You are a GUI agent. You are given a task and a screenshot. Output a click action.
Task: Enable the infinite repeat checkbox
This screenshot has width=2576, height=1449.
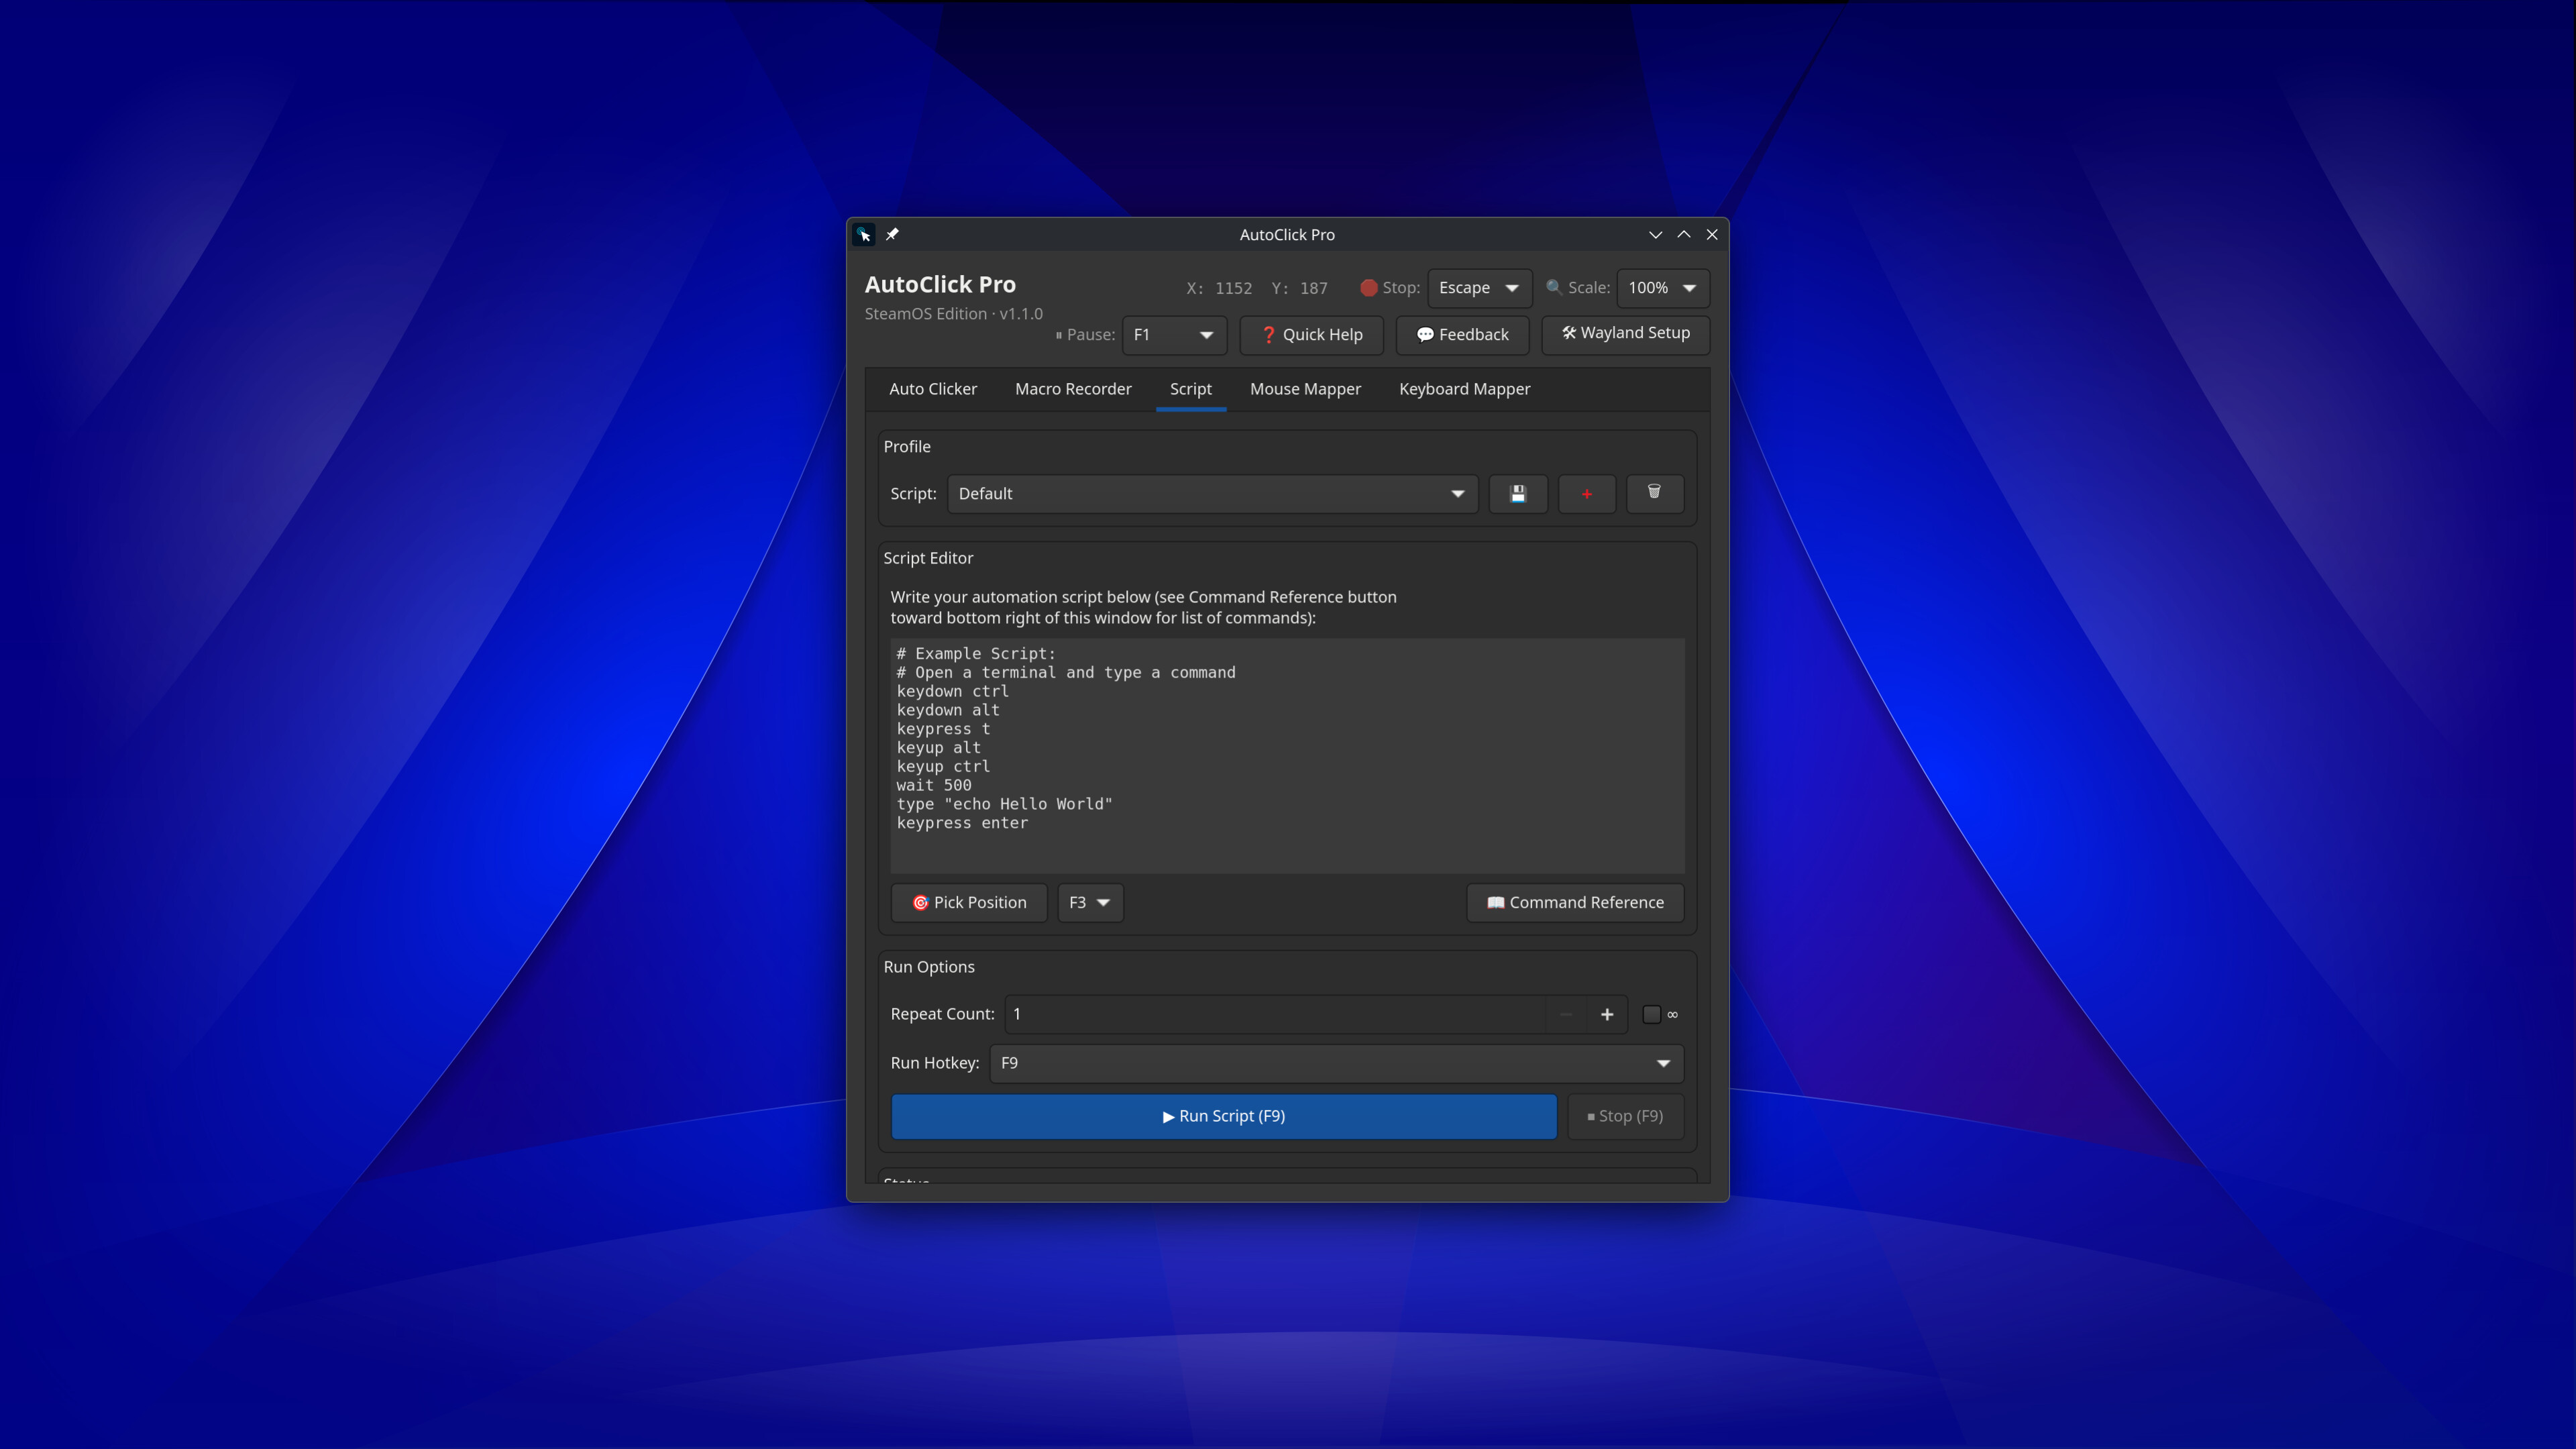click(1652, 1014)
